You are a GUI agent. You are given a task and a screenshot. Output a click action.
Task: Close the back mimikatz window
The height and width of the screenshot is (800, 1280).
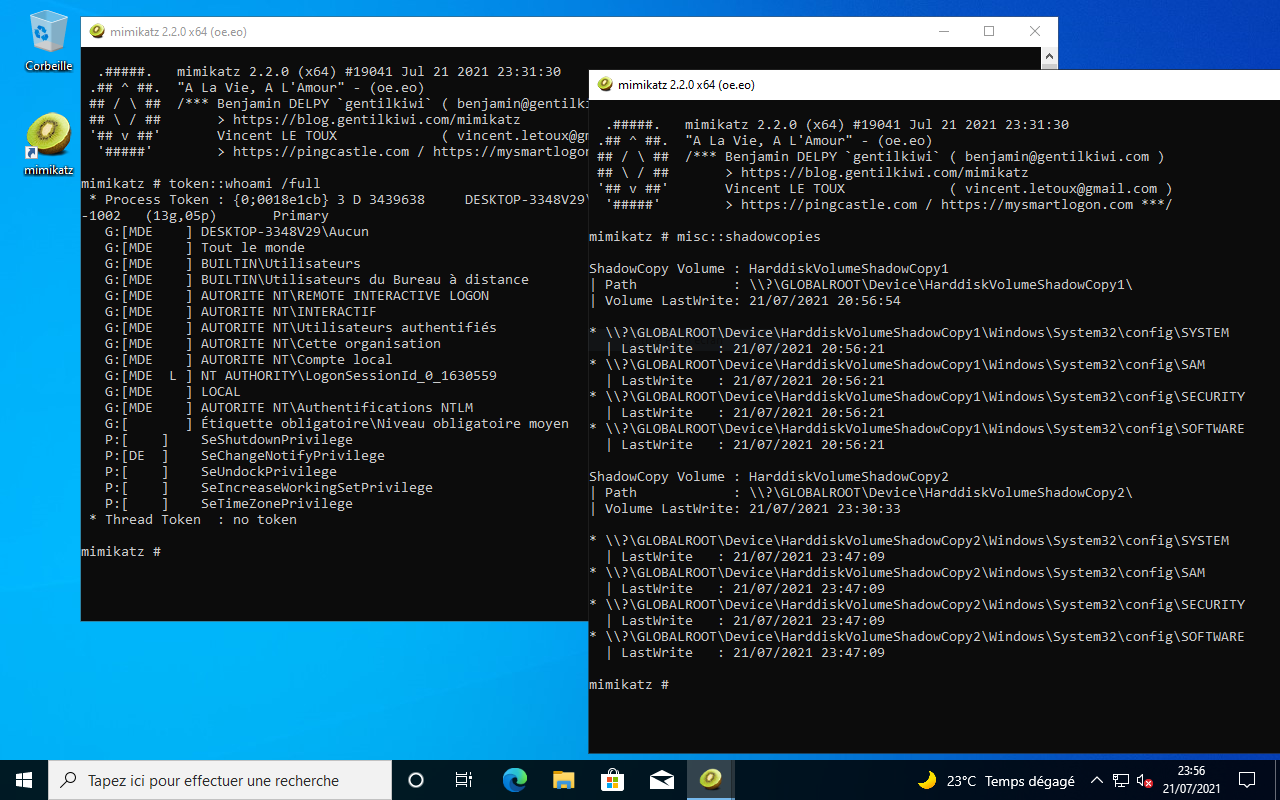(x=1035, y=31)
